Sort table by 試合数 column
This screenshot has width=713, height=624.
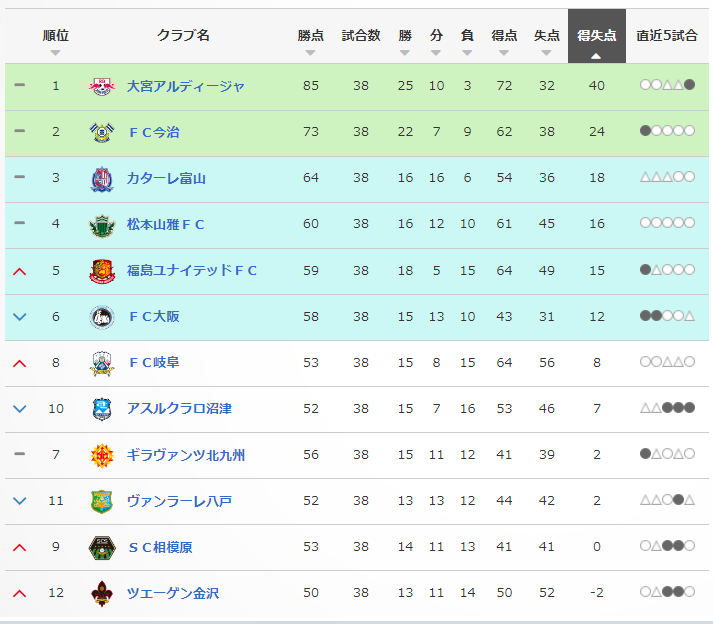[x=361, y=35]
